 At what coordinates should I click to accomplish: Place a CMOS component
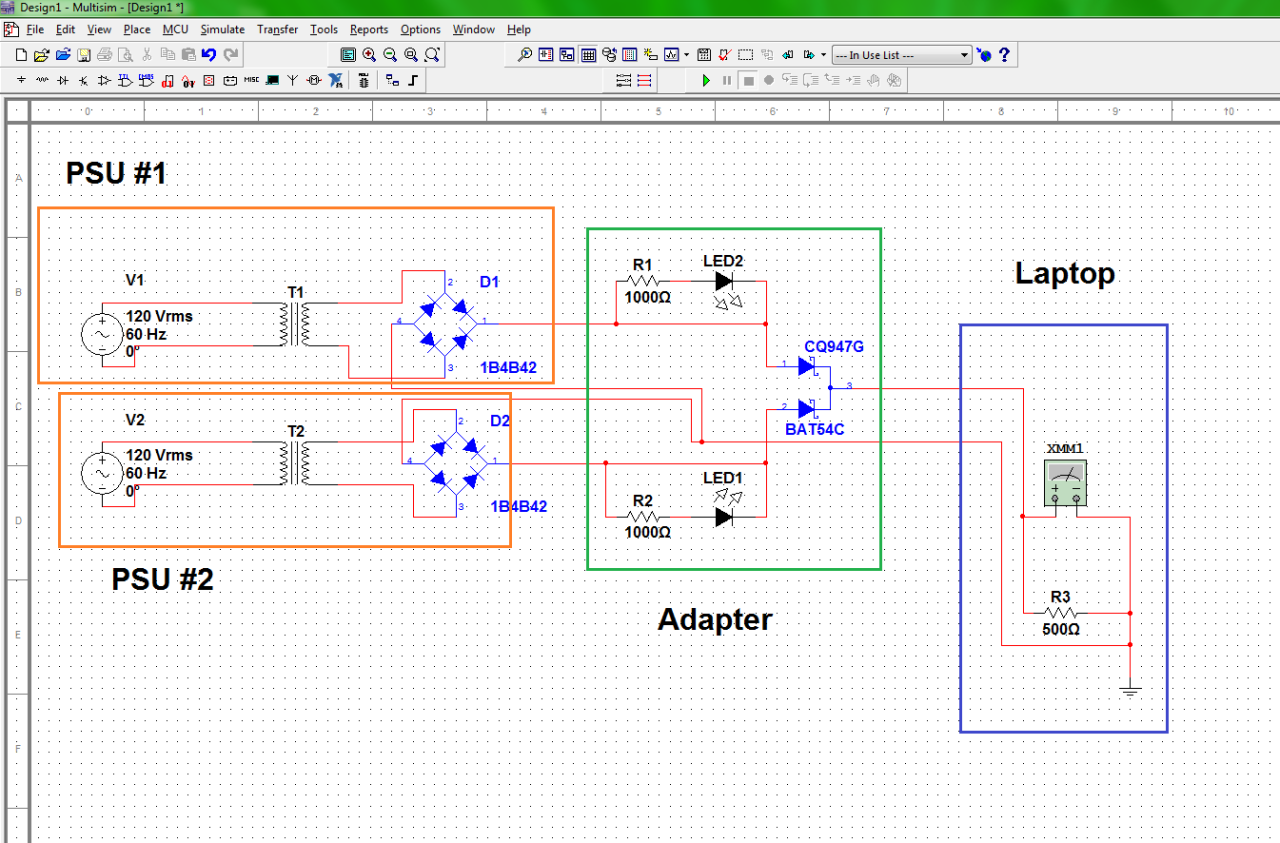(146, 80)
